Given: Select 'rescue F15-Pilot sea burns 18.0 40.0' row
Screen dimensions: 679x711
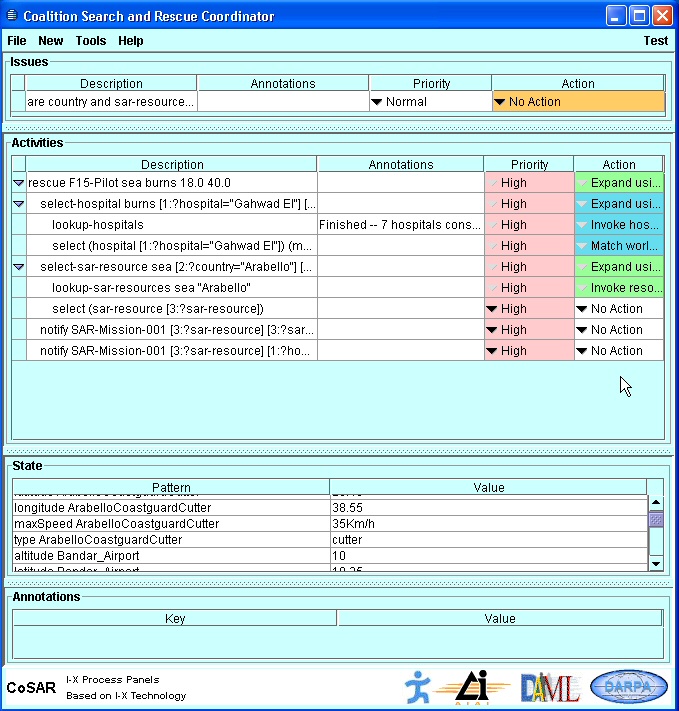Looking at the screenshot, I should click(x=172, y=183).
